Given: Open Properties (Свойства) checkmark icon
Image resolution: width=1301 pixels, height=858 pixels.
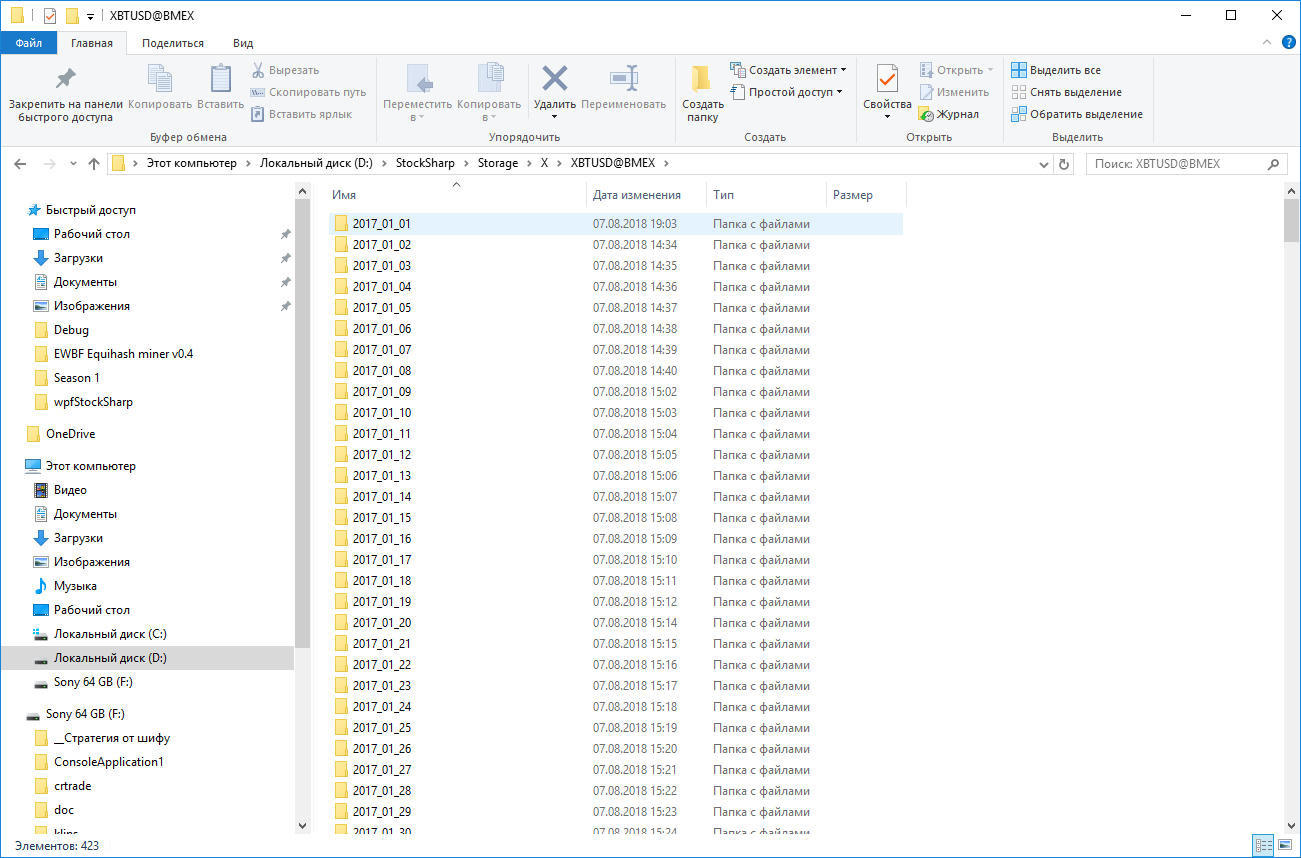Looking at the screenshot, I should pyautogui.click(x=887, y=79).
